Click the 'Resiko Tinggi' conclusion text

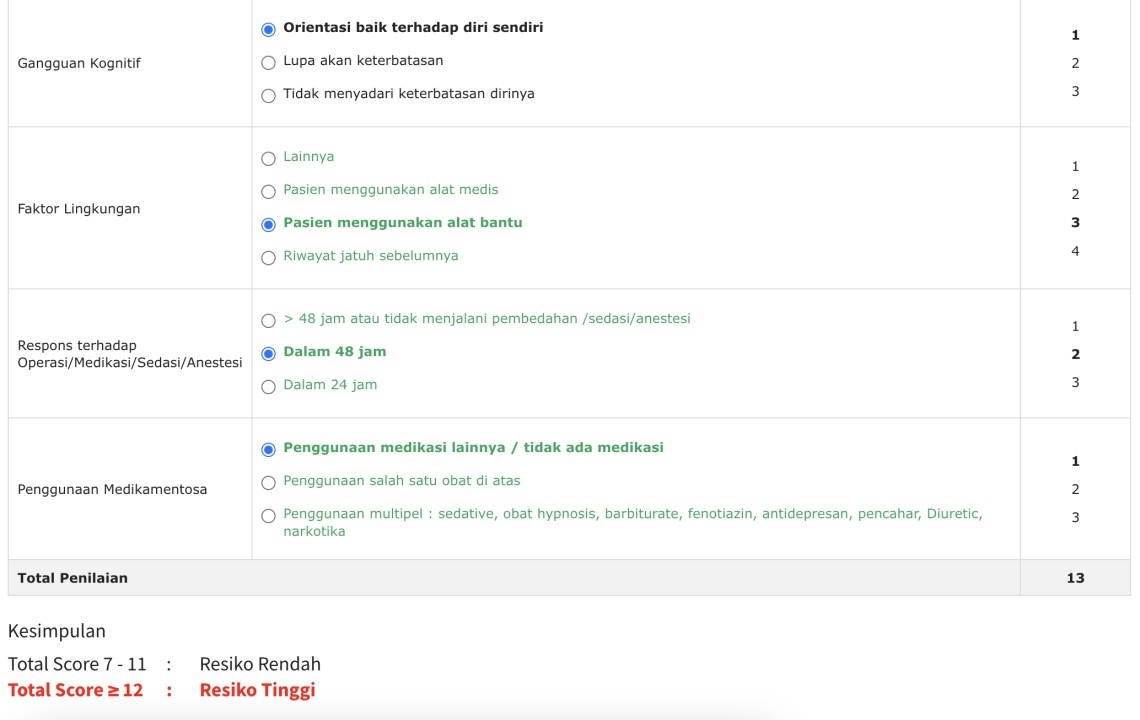(257, 690)
